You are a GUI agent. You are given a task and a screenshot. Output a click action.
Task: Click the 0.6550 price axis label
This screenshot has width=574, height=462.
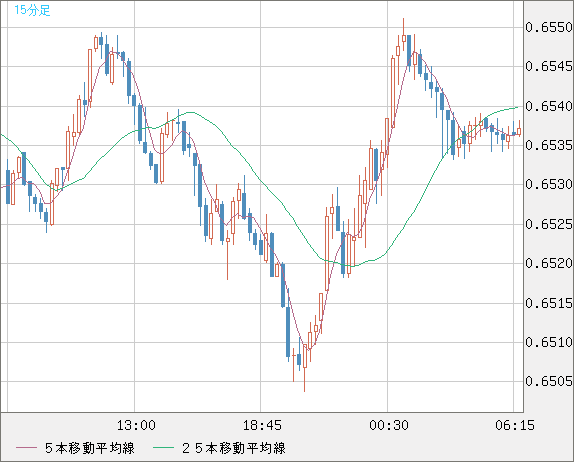point(549,27)
